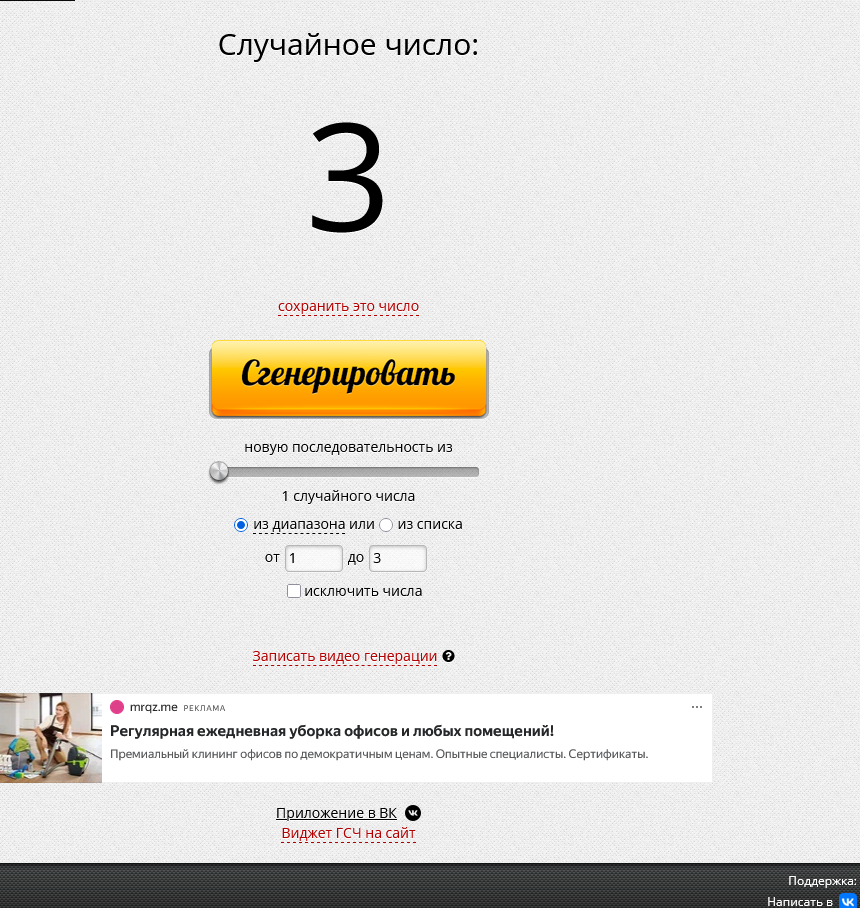
Task: Click the question mark help icon
Action: tap(448, 656)
